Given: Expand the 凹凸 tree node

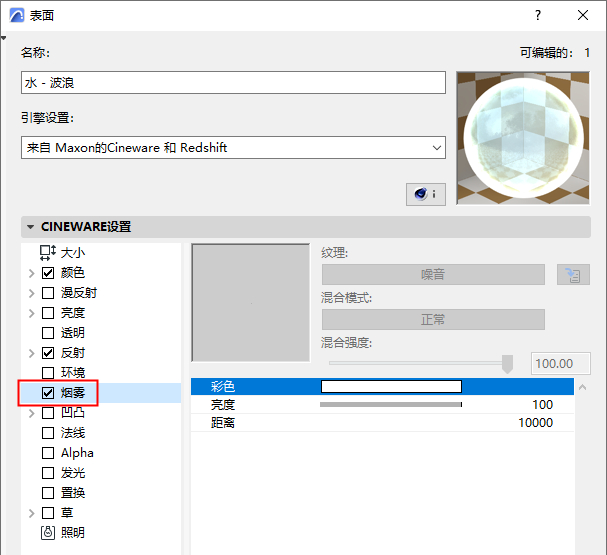Looking at the screenshot, I should pyautogui.click(x=32, y=413).
